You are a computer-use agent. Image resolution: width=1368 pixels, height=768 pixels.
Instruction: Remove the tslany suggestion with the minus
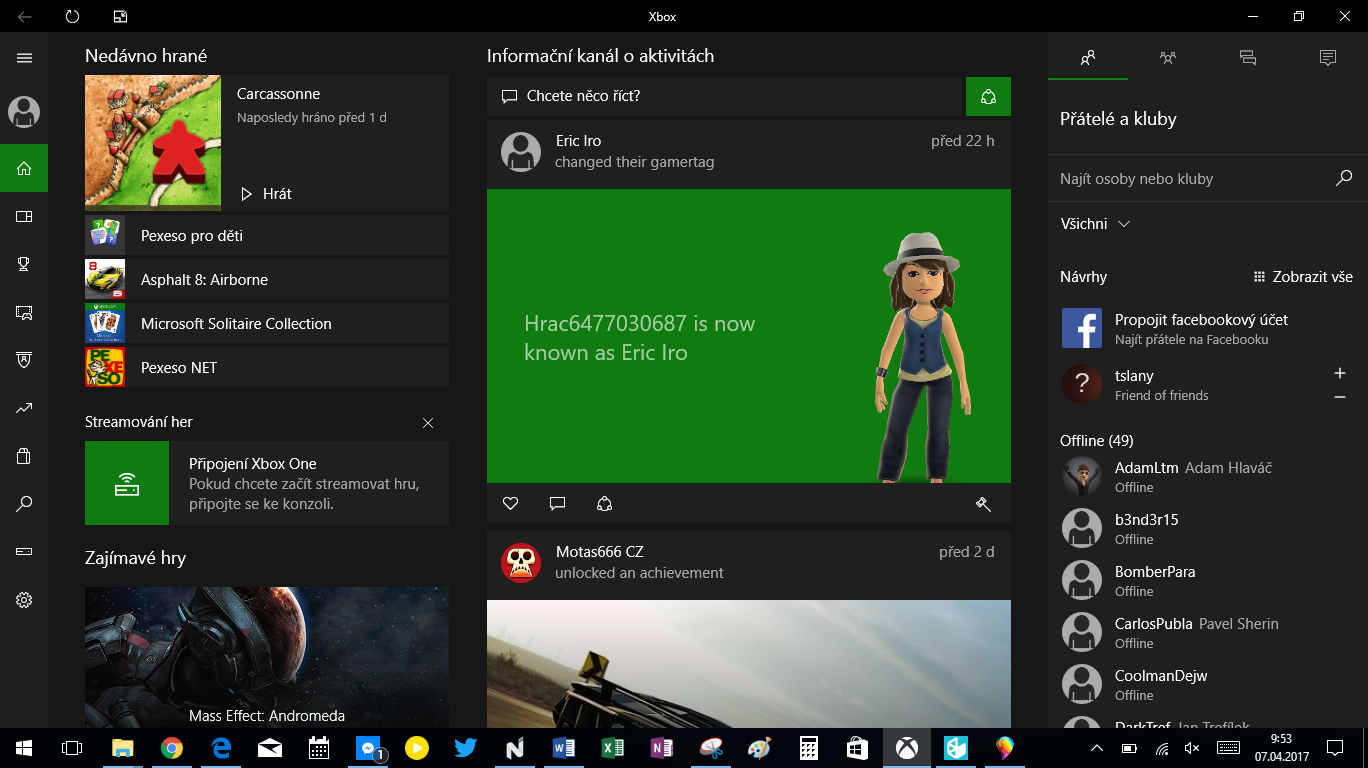click(x=1340, y=397)
